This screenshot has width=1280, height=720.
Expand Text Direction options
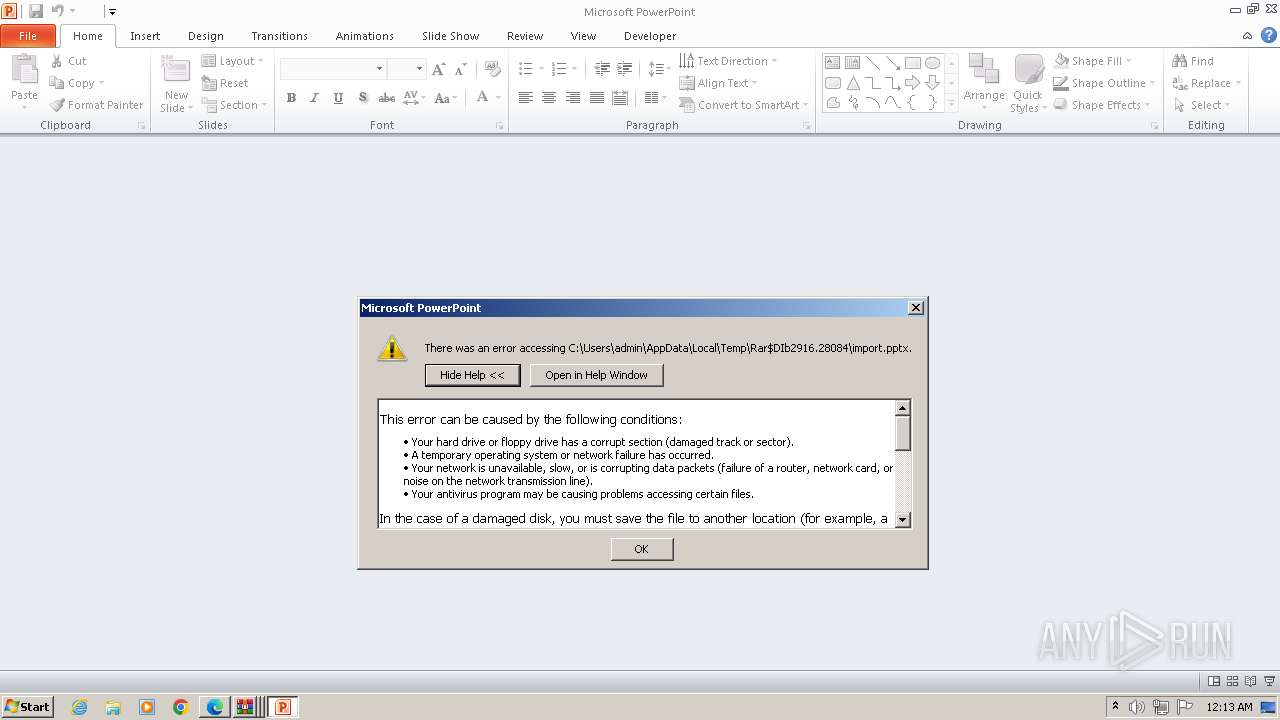pyautogui.click(x=727, y=61)
